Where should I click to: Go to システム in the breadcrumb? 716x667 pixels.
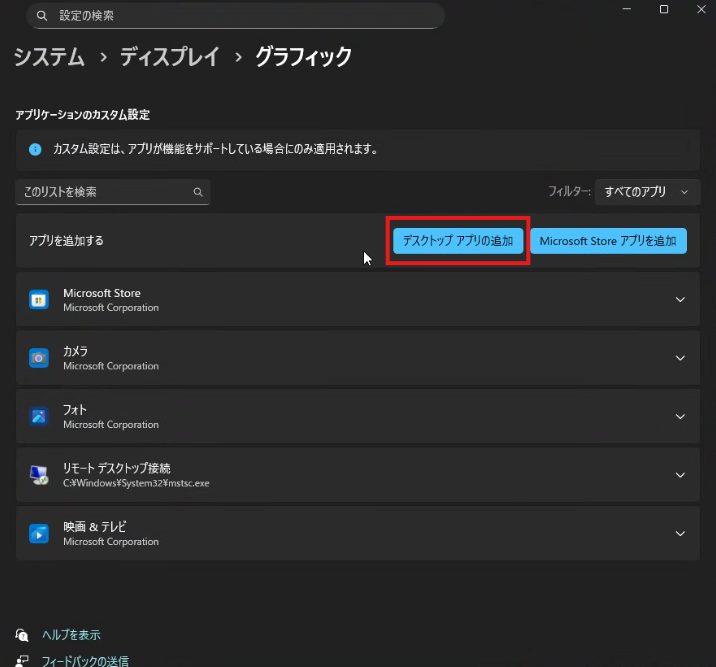[x=49, y=57]
